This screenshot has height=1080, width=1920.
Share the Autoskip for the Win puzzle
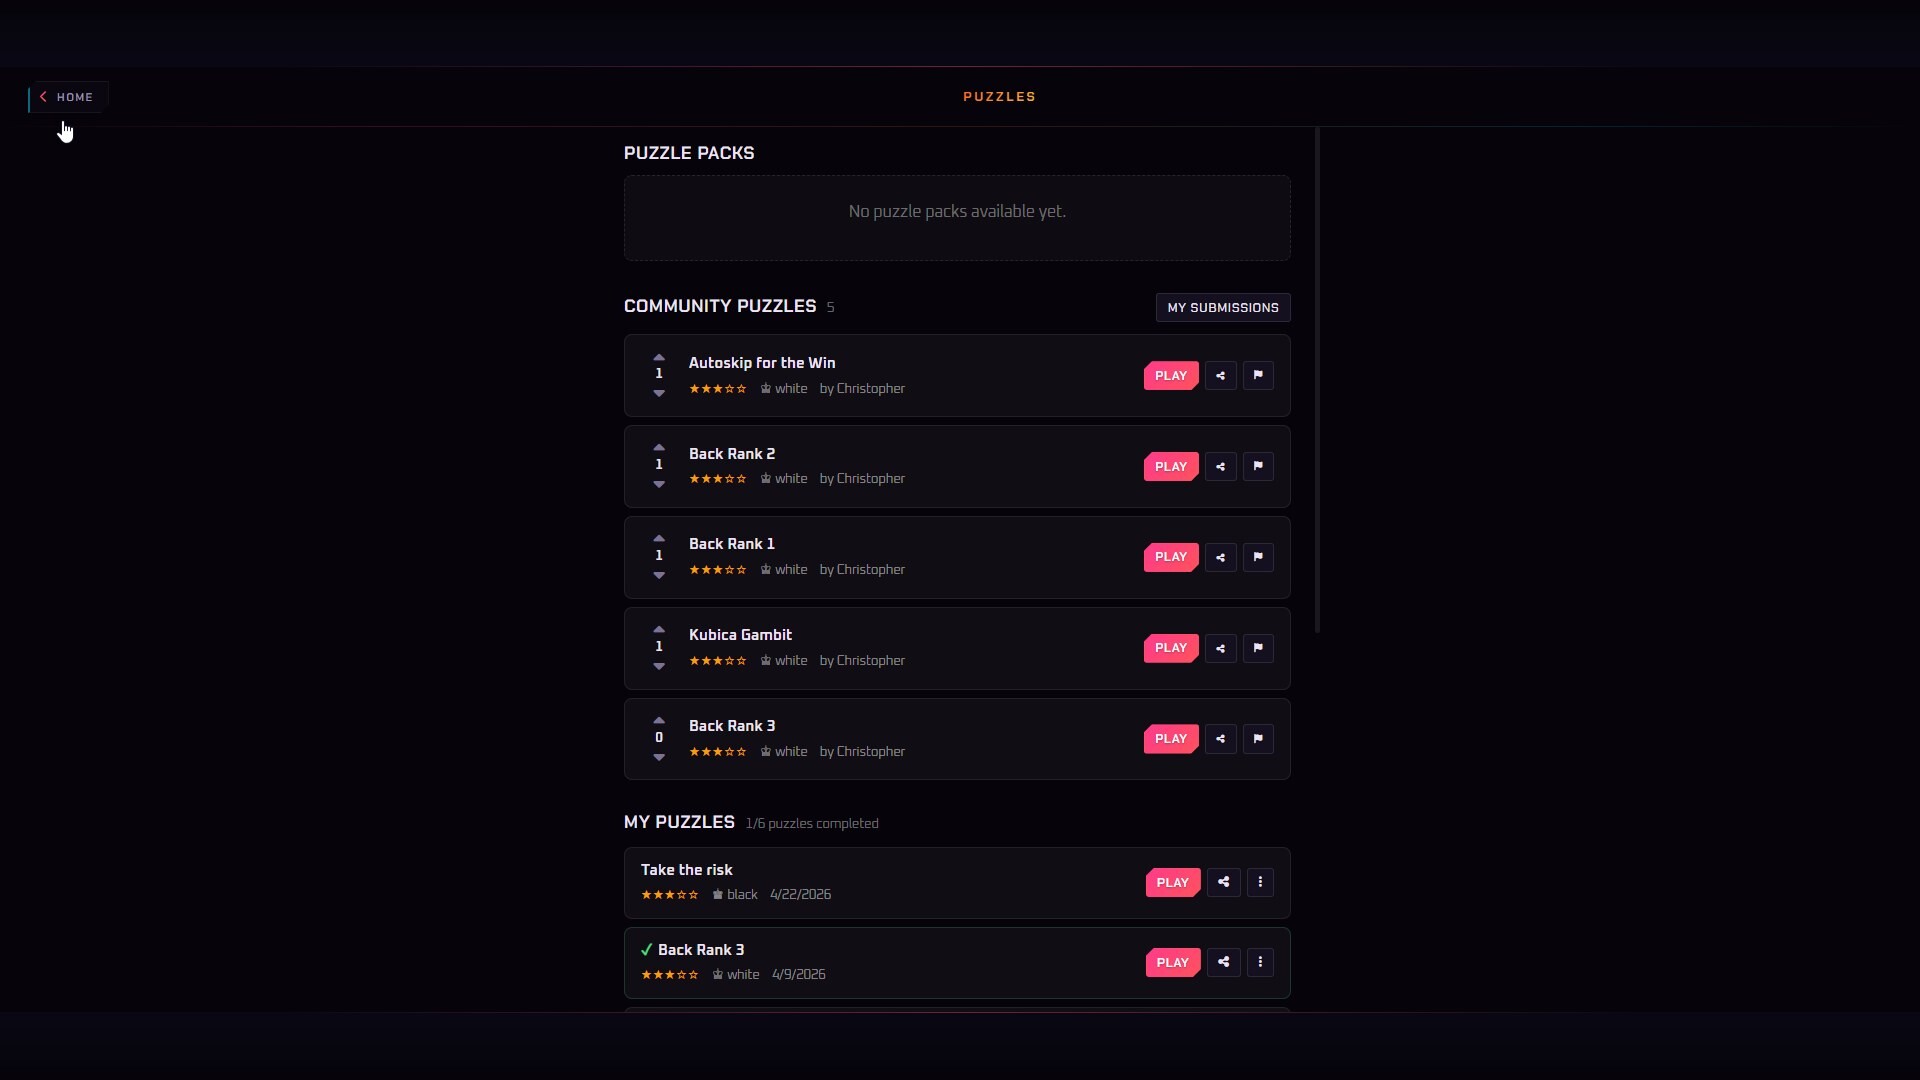pyautogui.click(x=1220, y=376)
